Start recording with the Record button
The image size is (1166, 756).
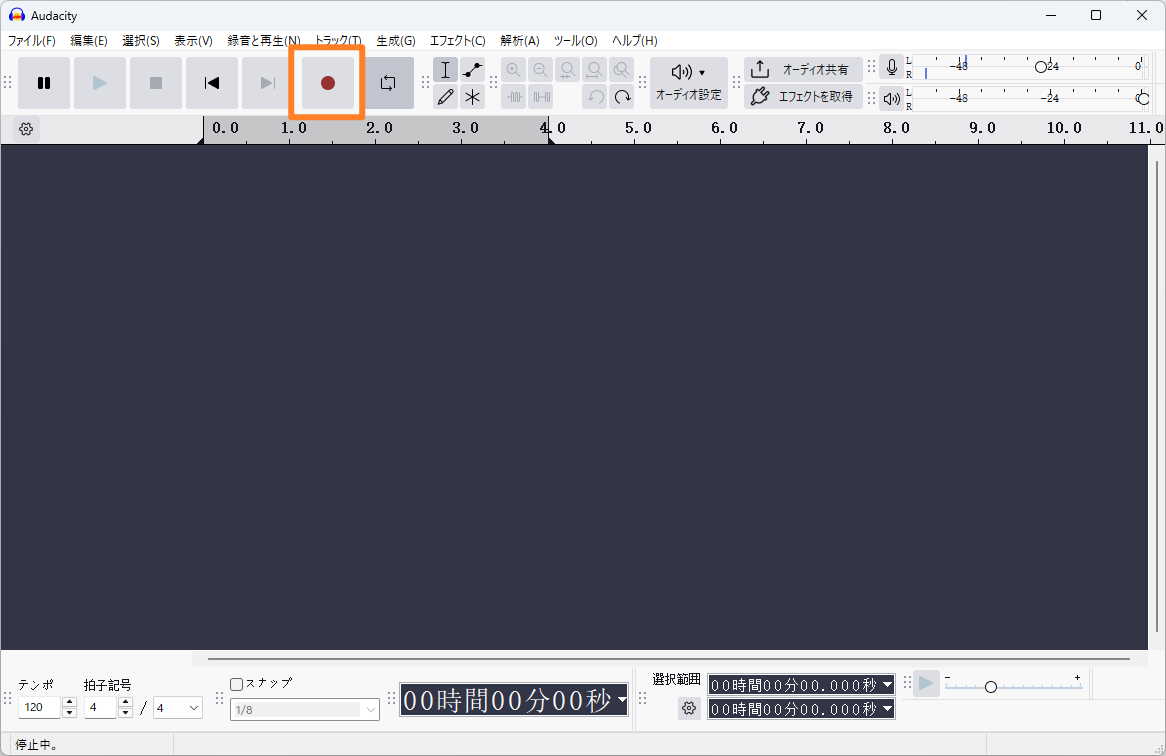[327, 84]
